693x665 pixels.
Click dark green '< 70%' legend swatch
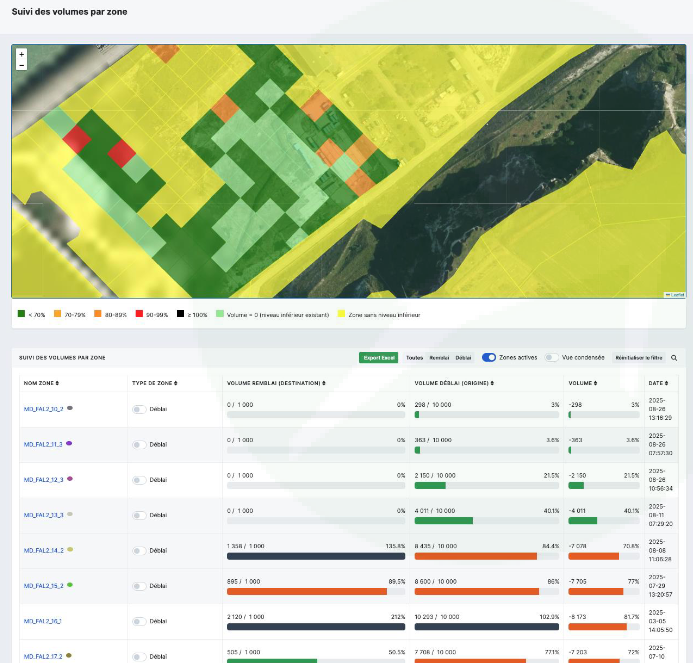21,314
